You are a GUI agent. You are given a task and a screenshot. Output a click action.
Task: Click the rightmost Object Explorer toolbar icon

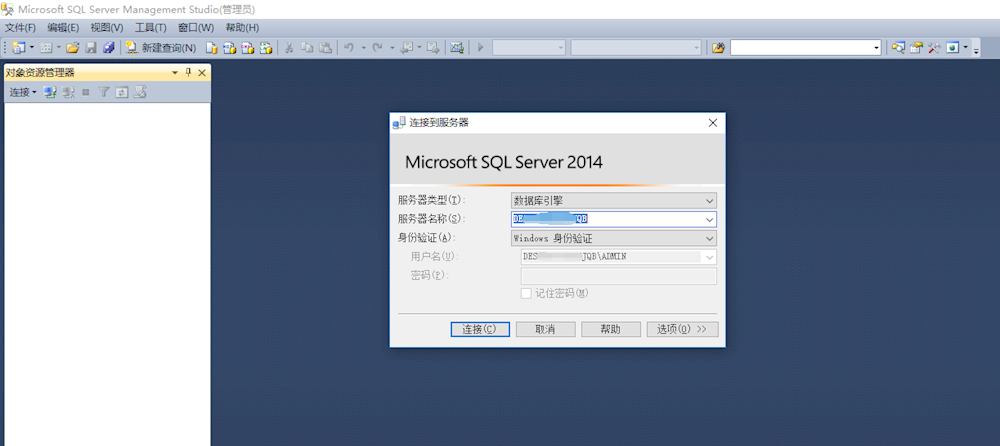click(x=140, y=93)
